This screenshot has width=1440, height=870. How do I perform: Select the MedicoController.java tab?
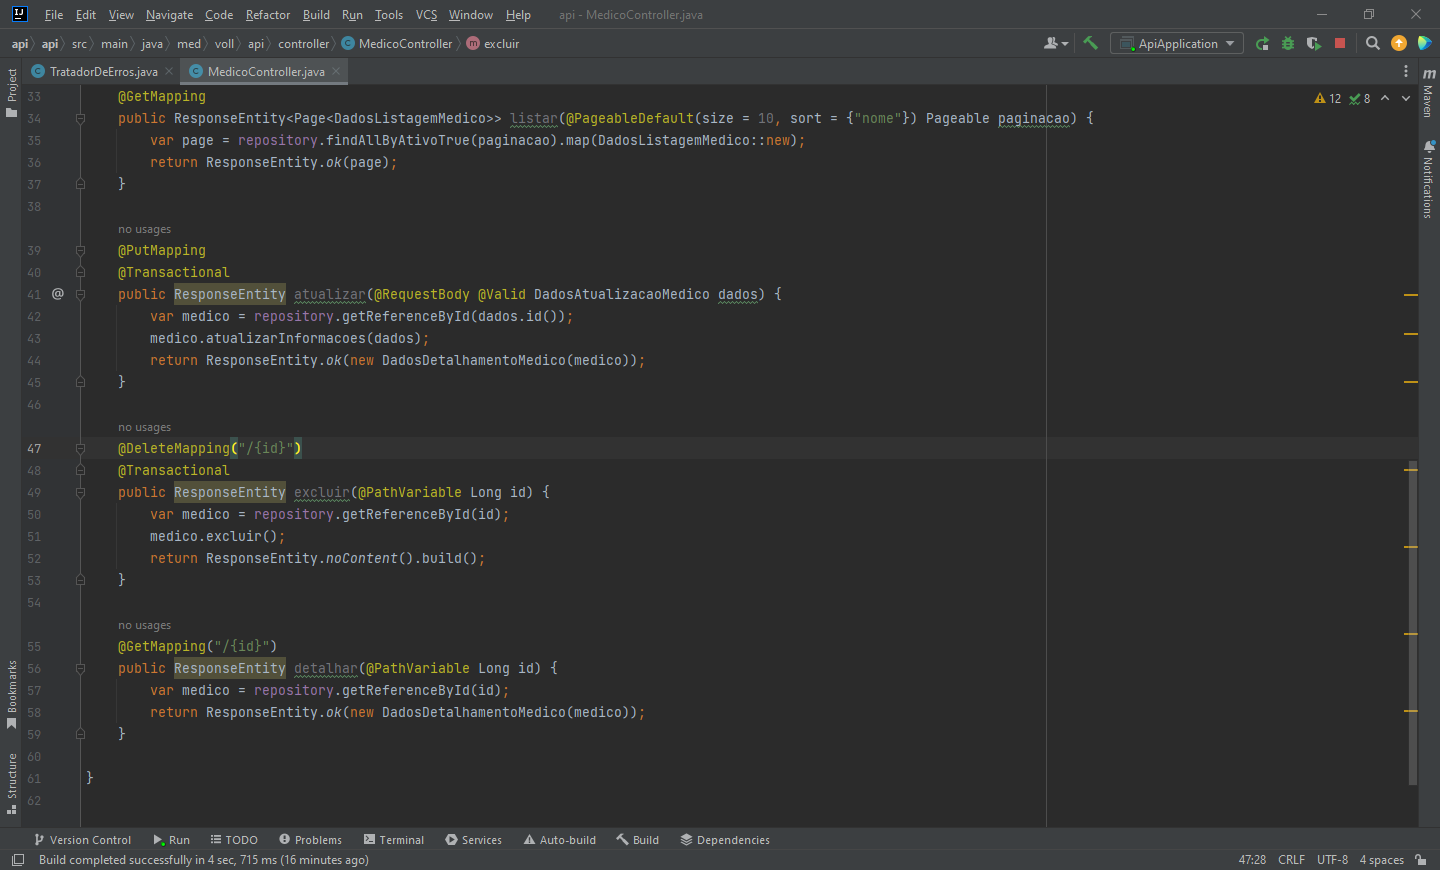265,71
